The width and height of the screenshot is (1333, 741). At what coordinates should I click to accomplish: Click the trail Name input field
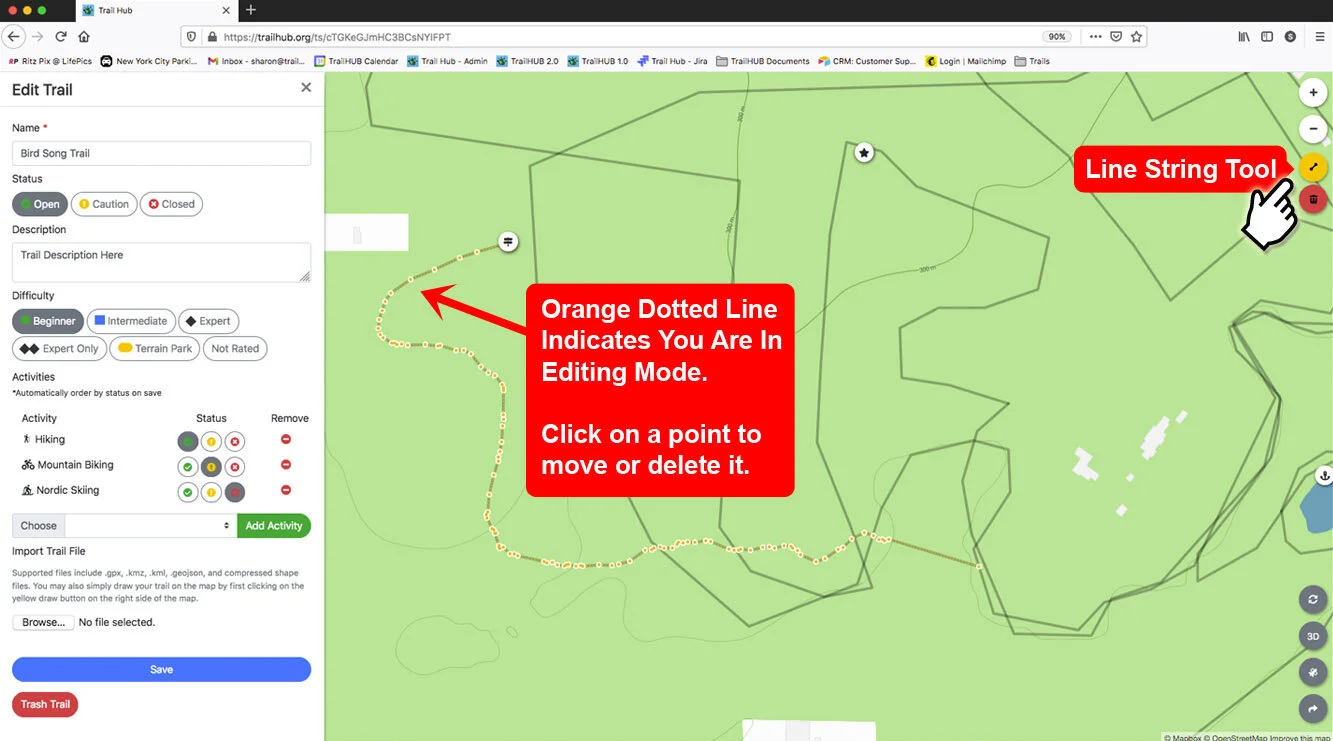tap(161, 153)
